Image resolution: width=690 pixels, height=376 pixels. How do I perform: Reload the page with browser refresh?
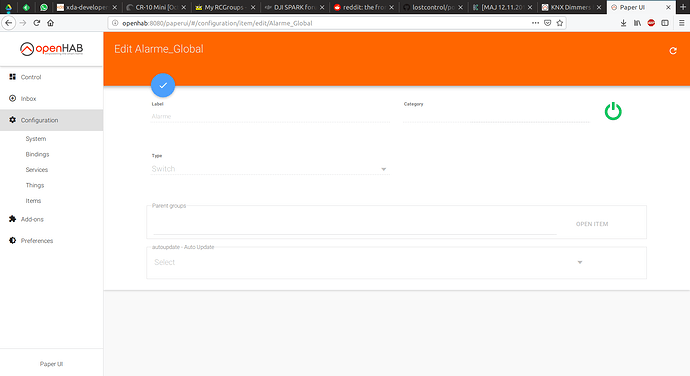pyautogui.click(x=37, y=23)
